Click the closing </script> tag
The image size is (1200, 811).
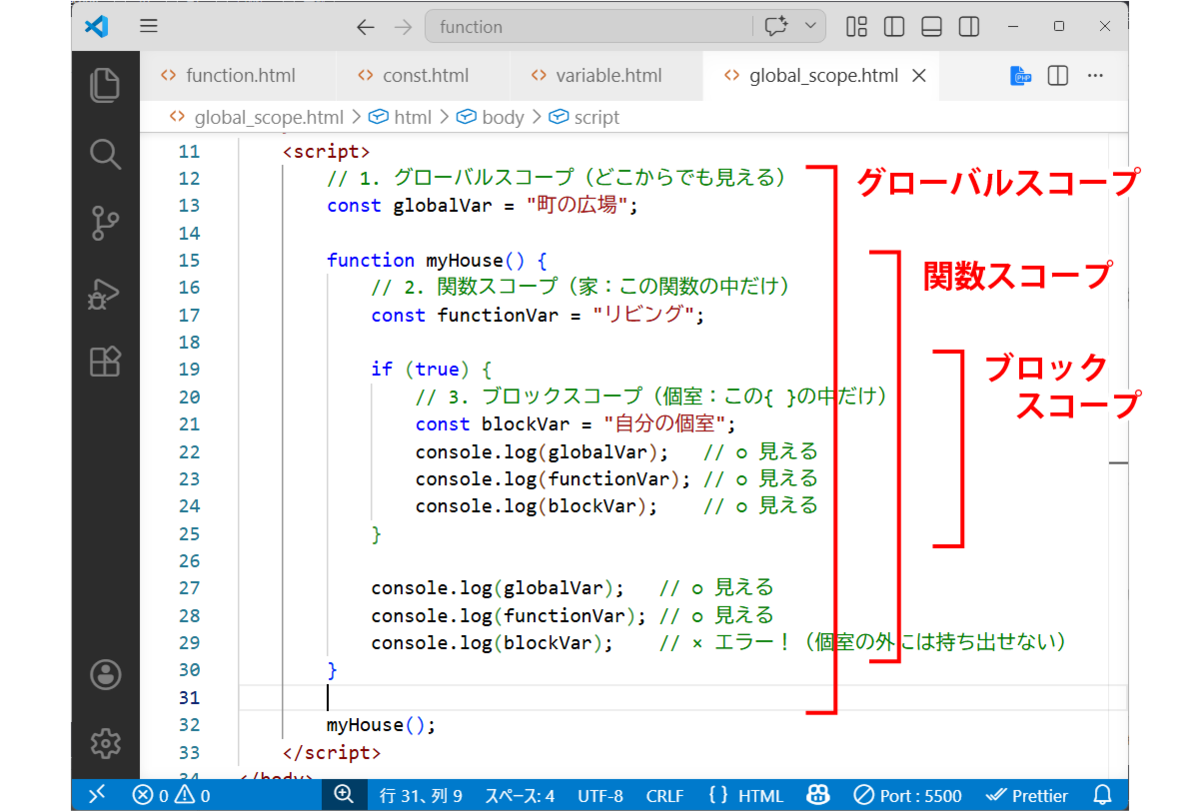[333, 752]
